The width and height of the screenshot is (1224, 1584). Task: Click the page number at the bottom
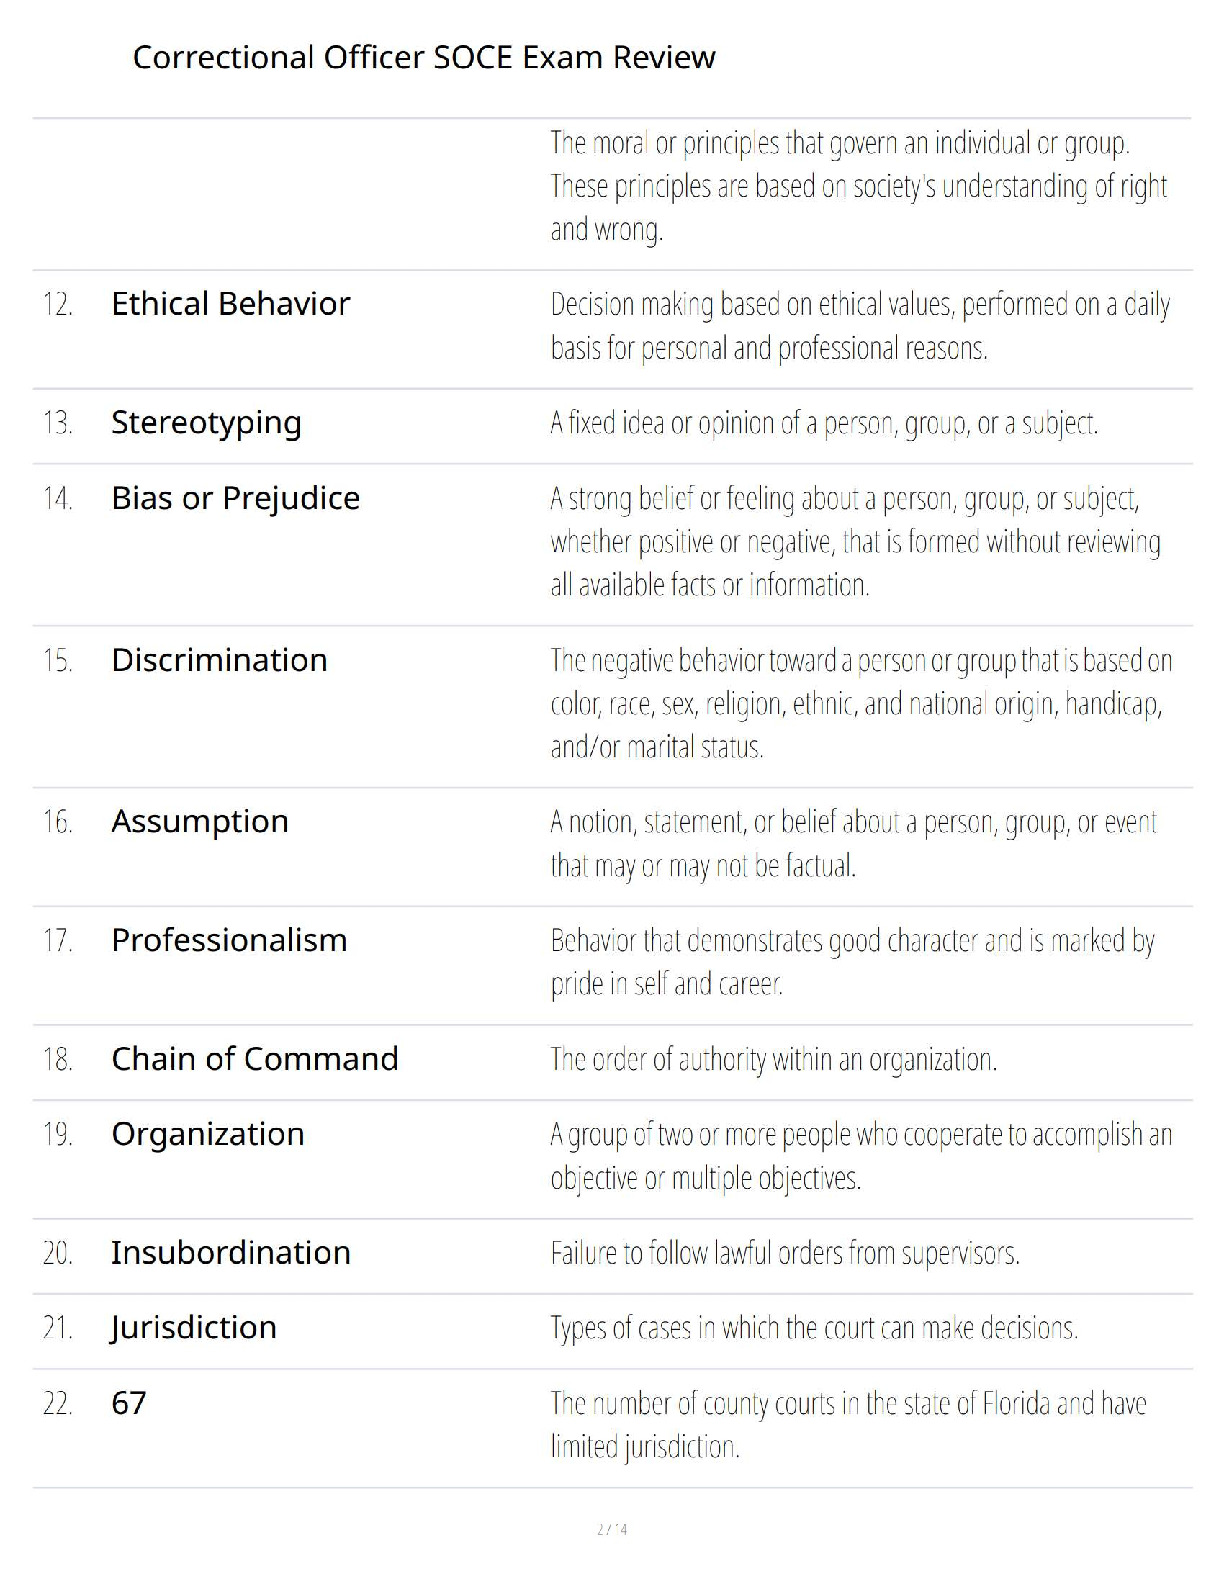tap(612, 1529)
